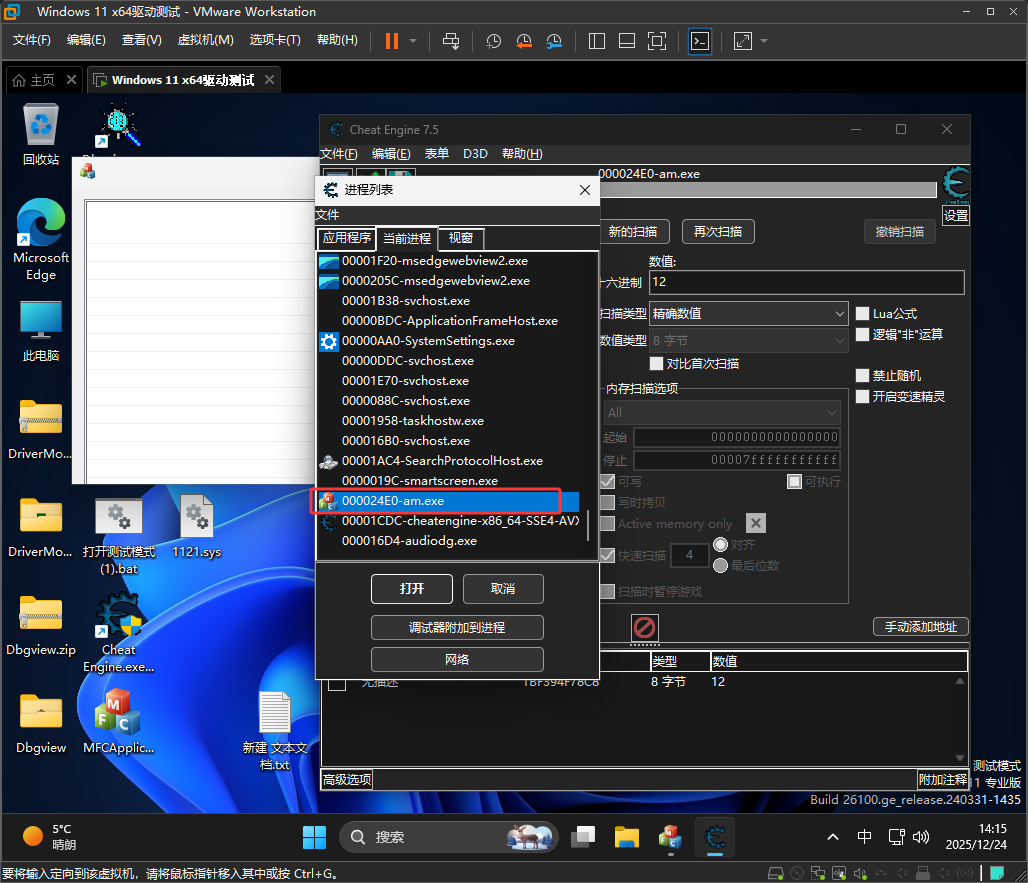Screen dimensions: 1028x883
Task: Select the 1121.sys desktop file
Action: [197, 526]
